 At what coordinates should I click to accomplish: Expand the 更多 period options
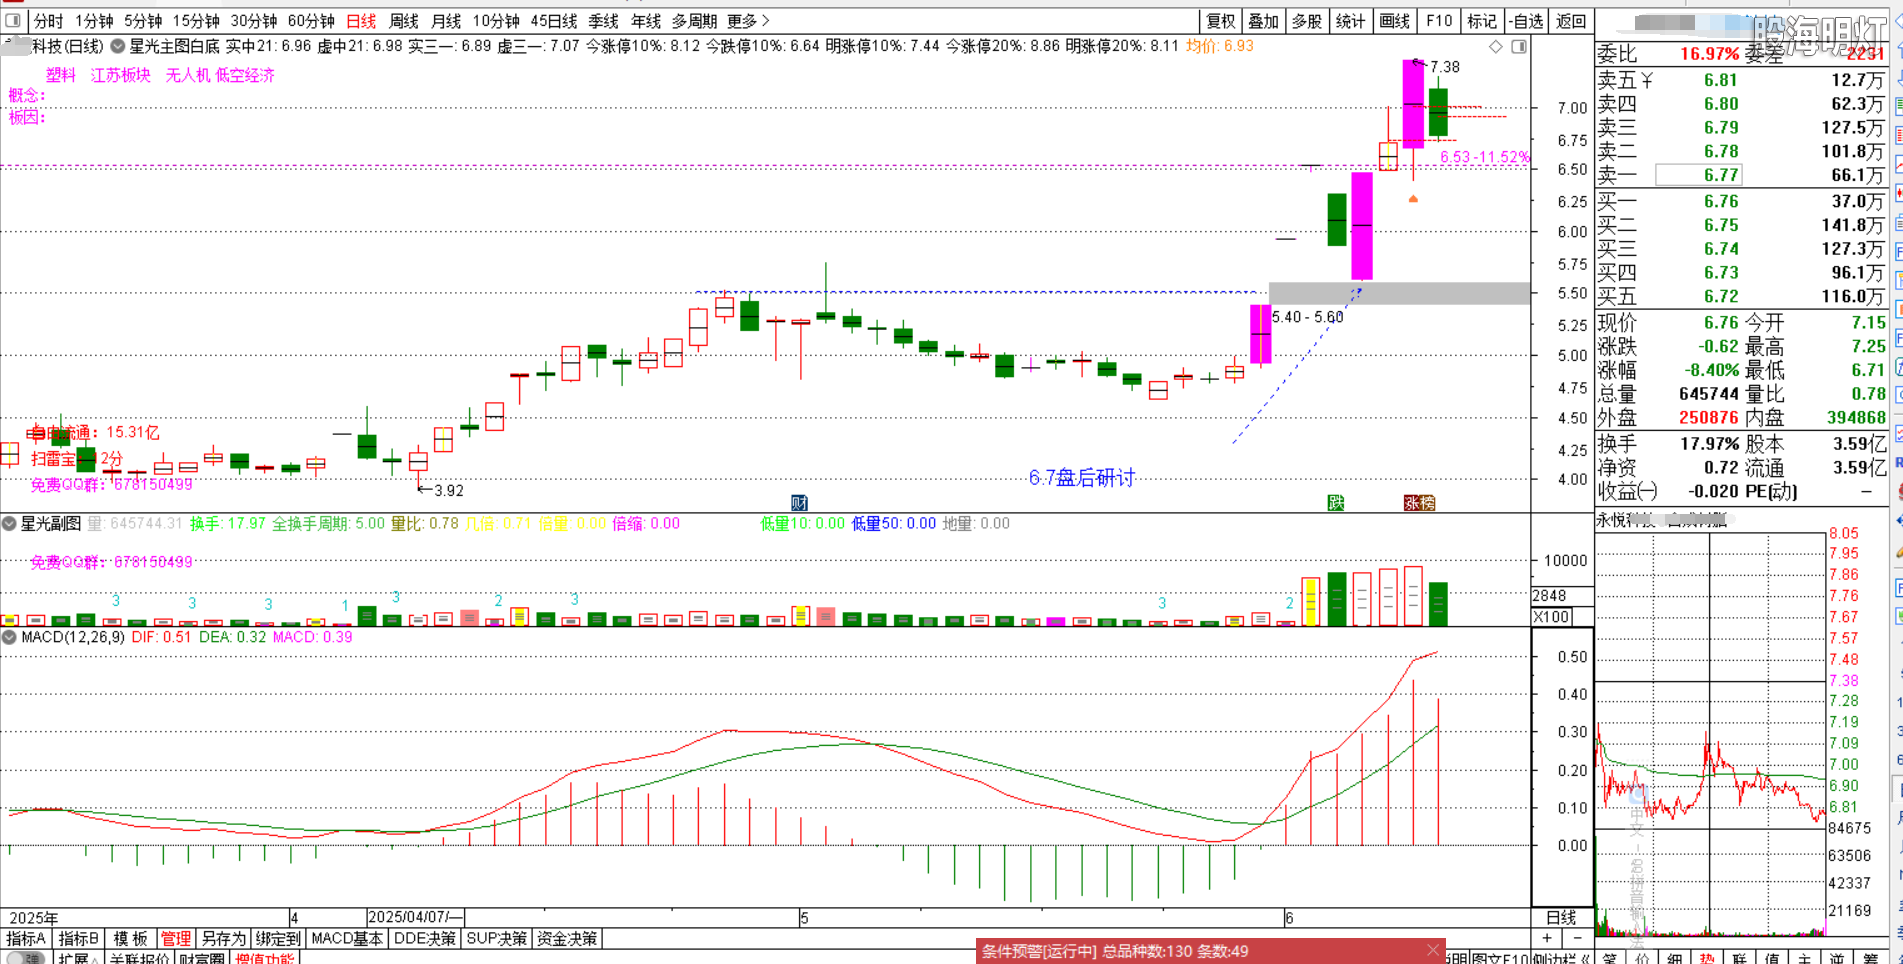tap(748, 21)
